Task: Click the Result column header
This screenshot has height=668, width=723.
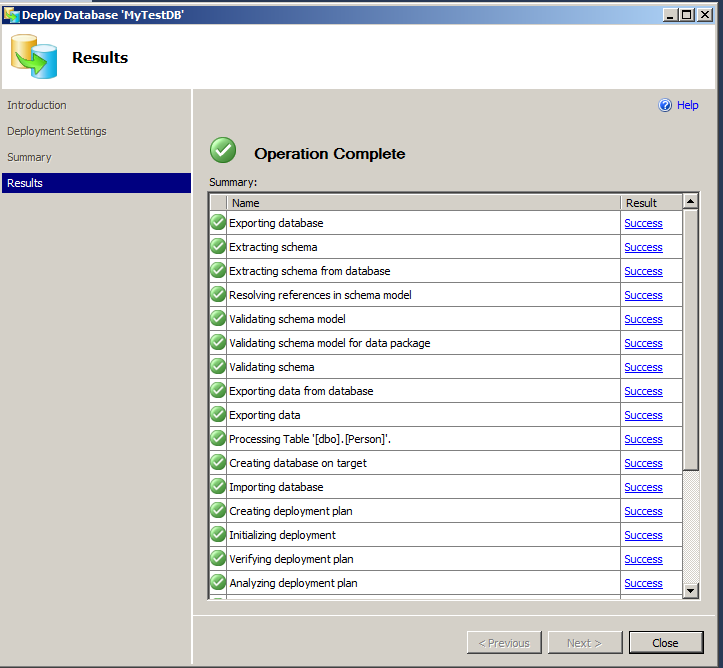Action: [650, 202]
